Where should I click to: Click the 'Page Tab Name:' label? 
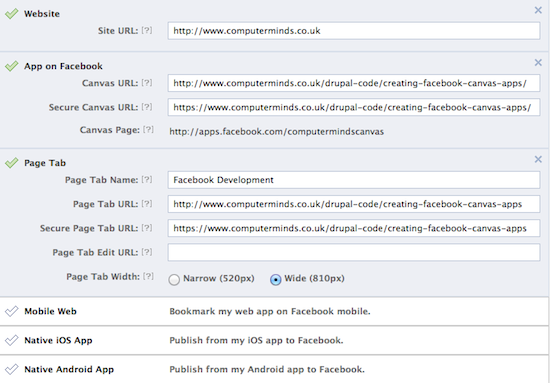(x=102, y=180)
